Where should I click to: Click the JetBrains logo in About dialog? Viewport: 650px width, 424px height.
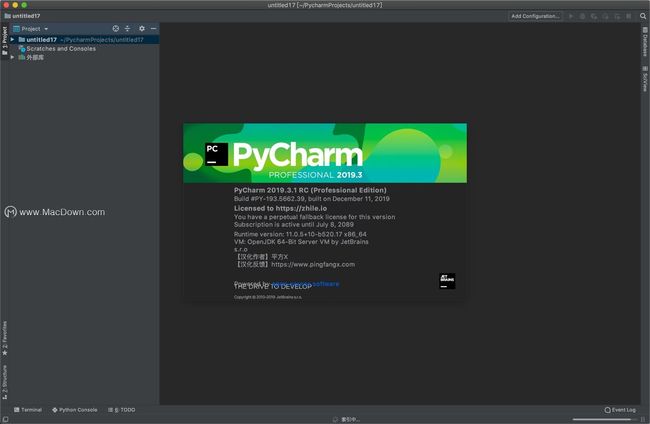447,281
